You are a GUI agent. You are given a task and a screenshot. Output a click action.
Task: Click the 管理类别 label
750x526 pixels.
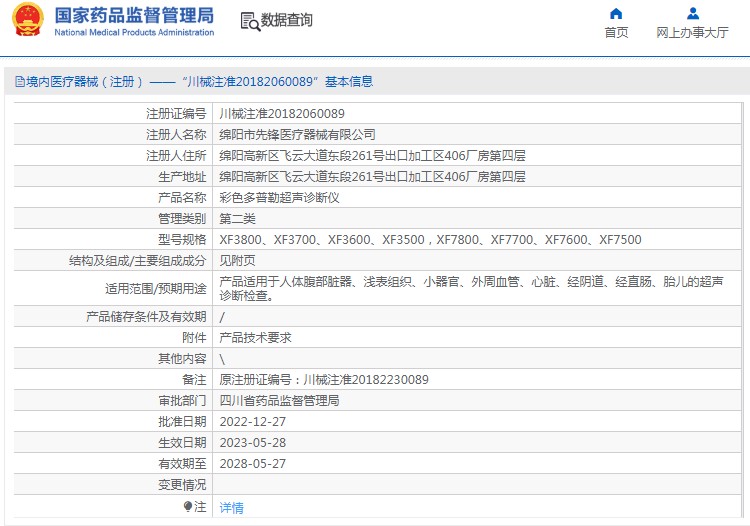(x=182, y=219)
